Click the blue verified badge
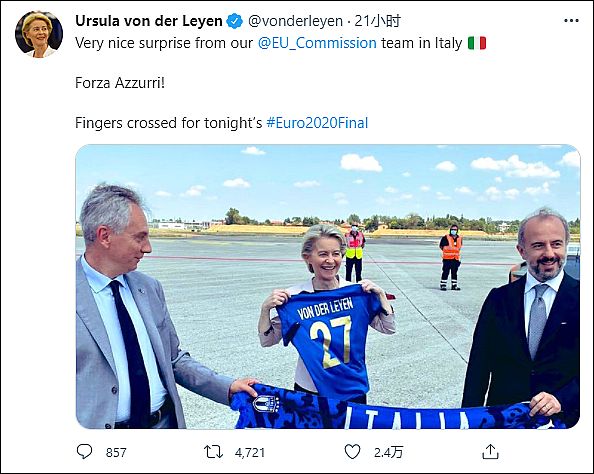594x474 pixels. pos(234,21)
